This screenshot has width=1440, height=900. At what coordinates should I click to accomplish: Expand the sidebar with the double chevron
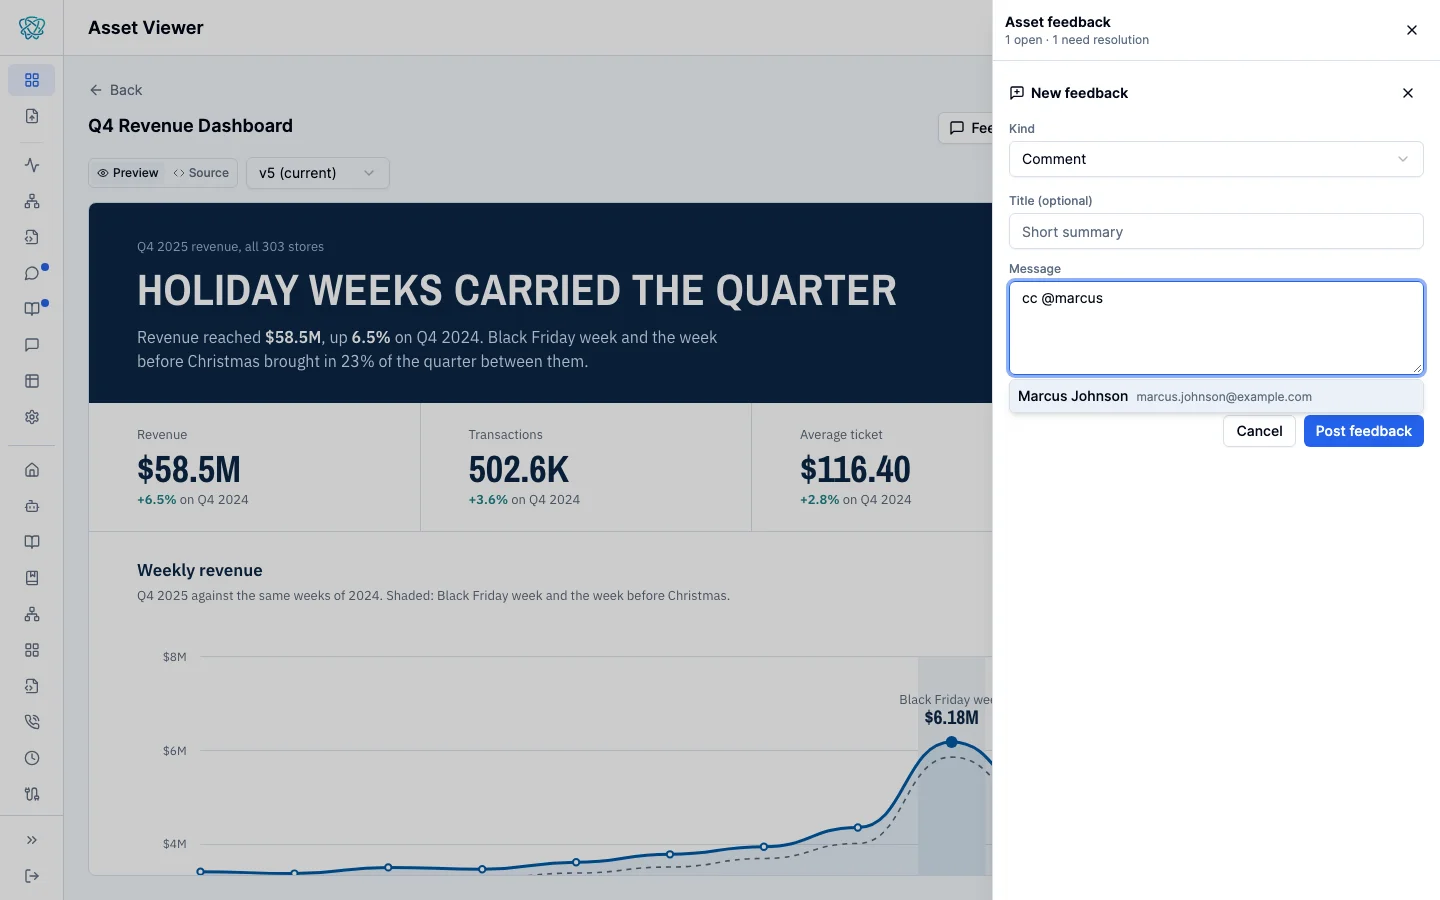coord(32,840)
